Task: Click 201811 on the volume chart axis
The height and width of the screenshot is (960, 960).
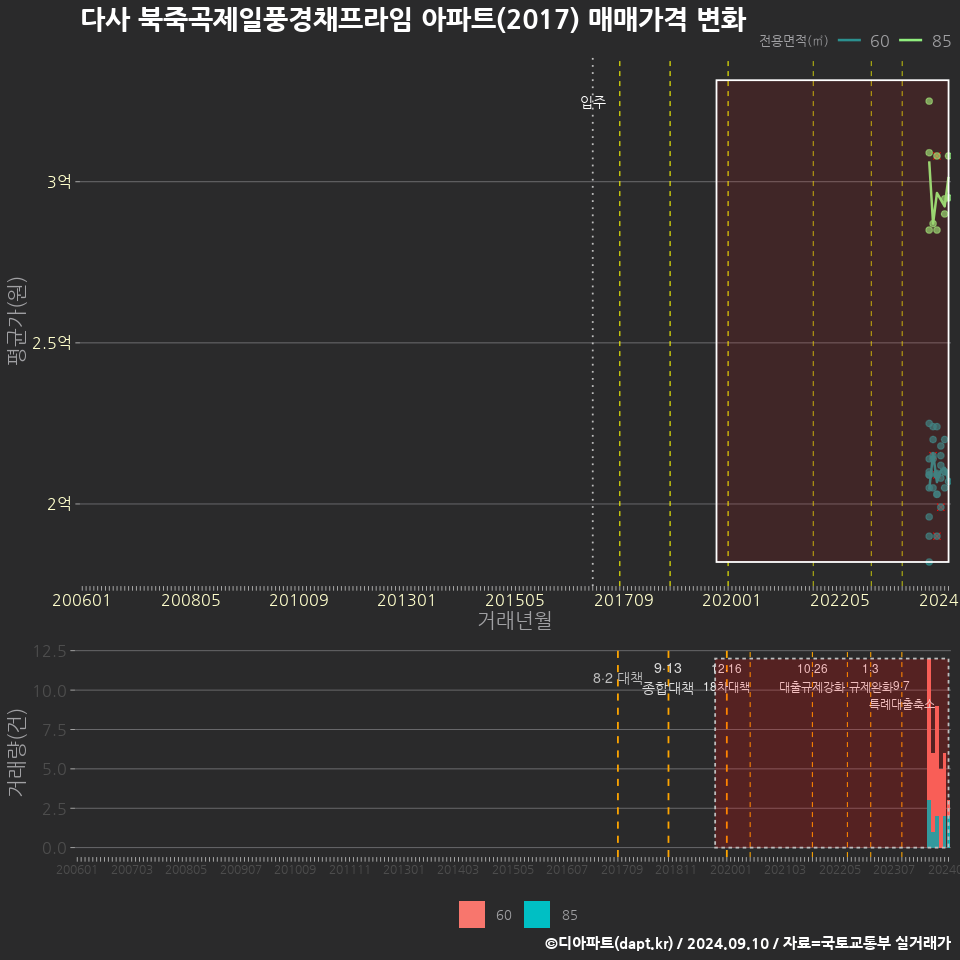Action: (676, 869)
